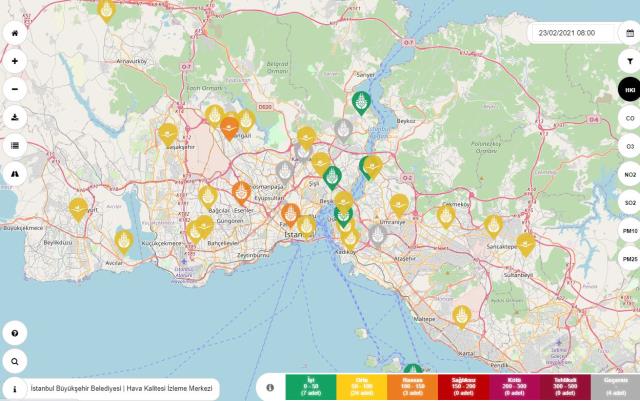Click the legend info icon
Screen dimensions: 640x401
coord(270,388)
